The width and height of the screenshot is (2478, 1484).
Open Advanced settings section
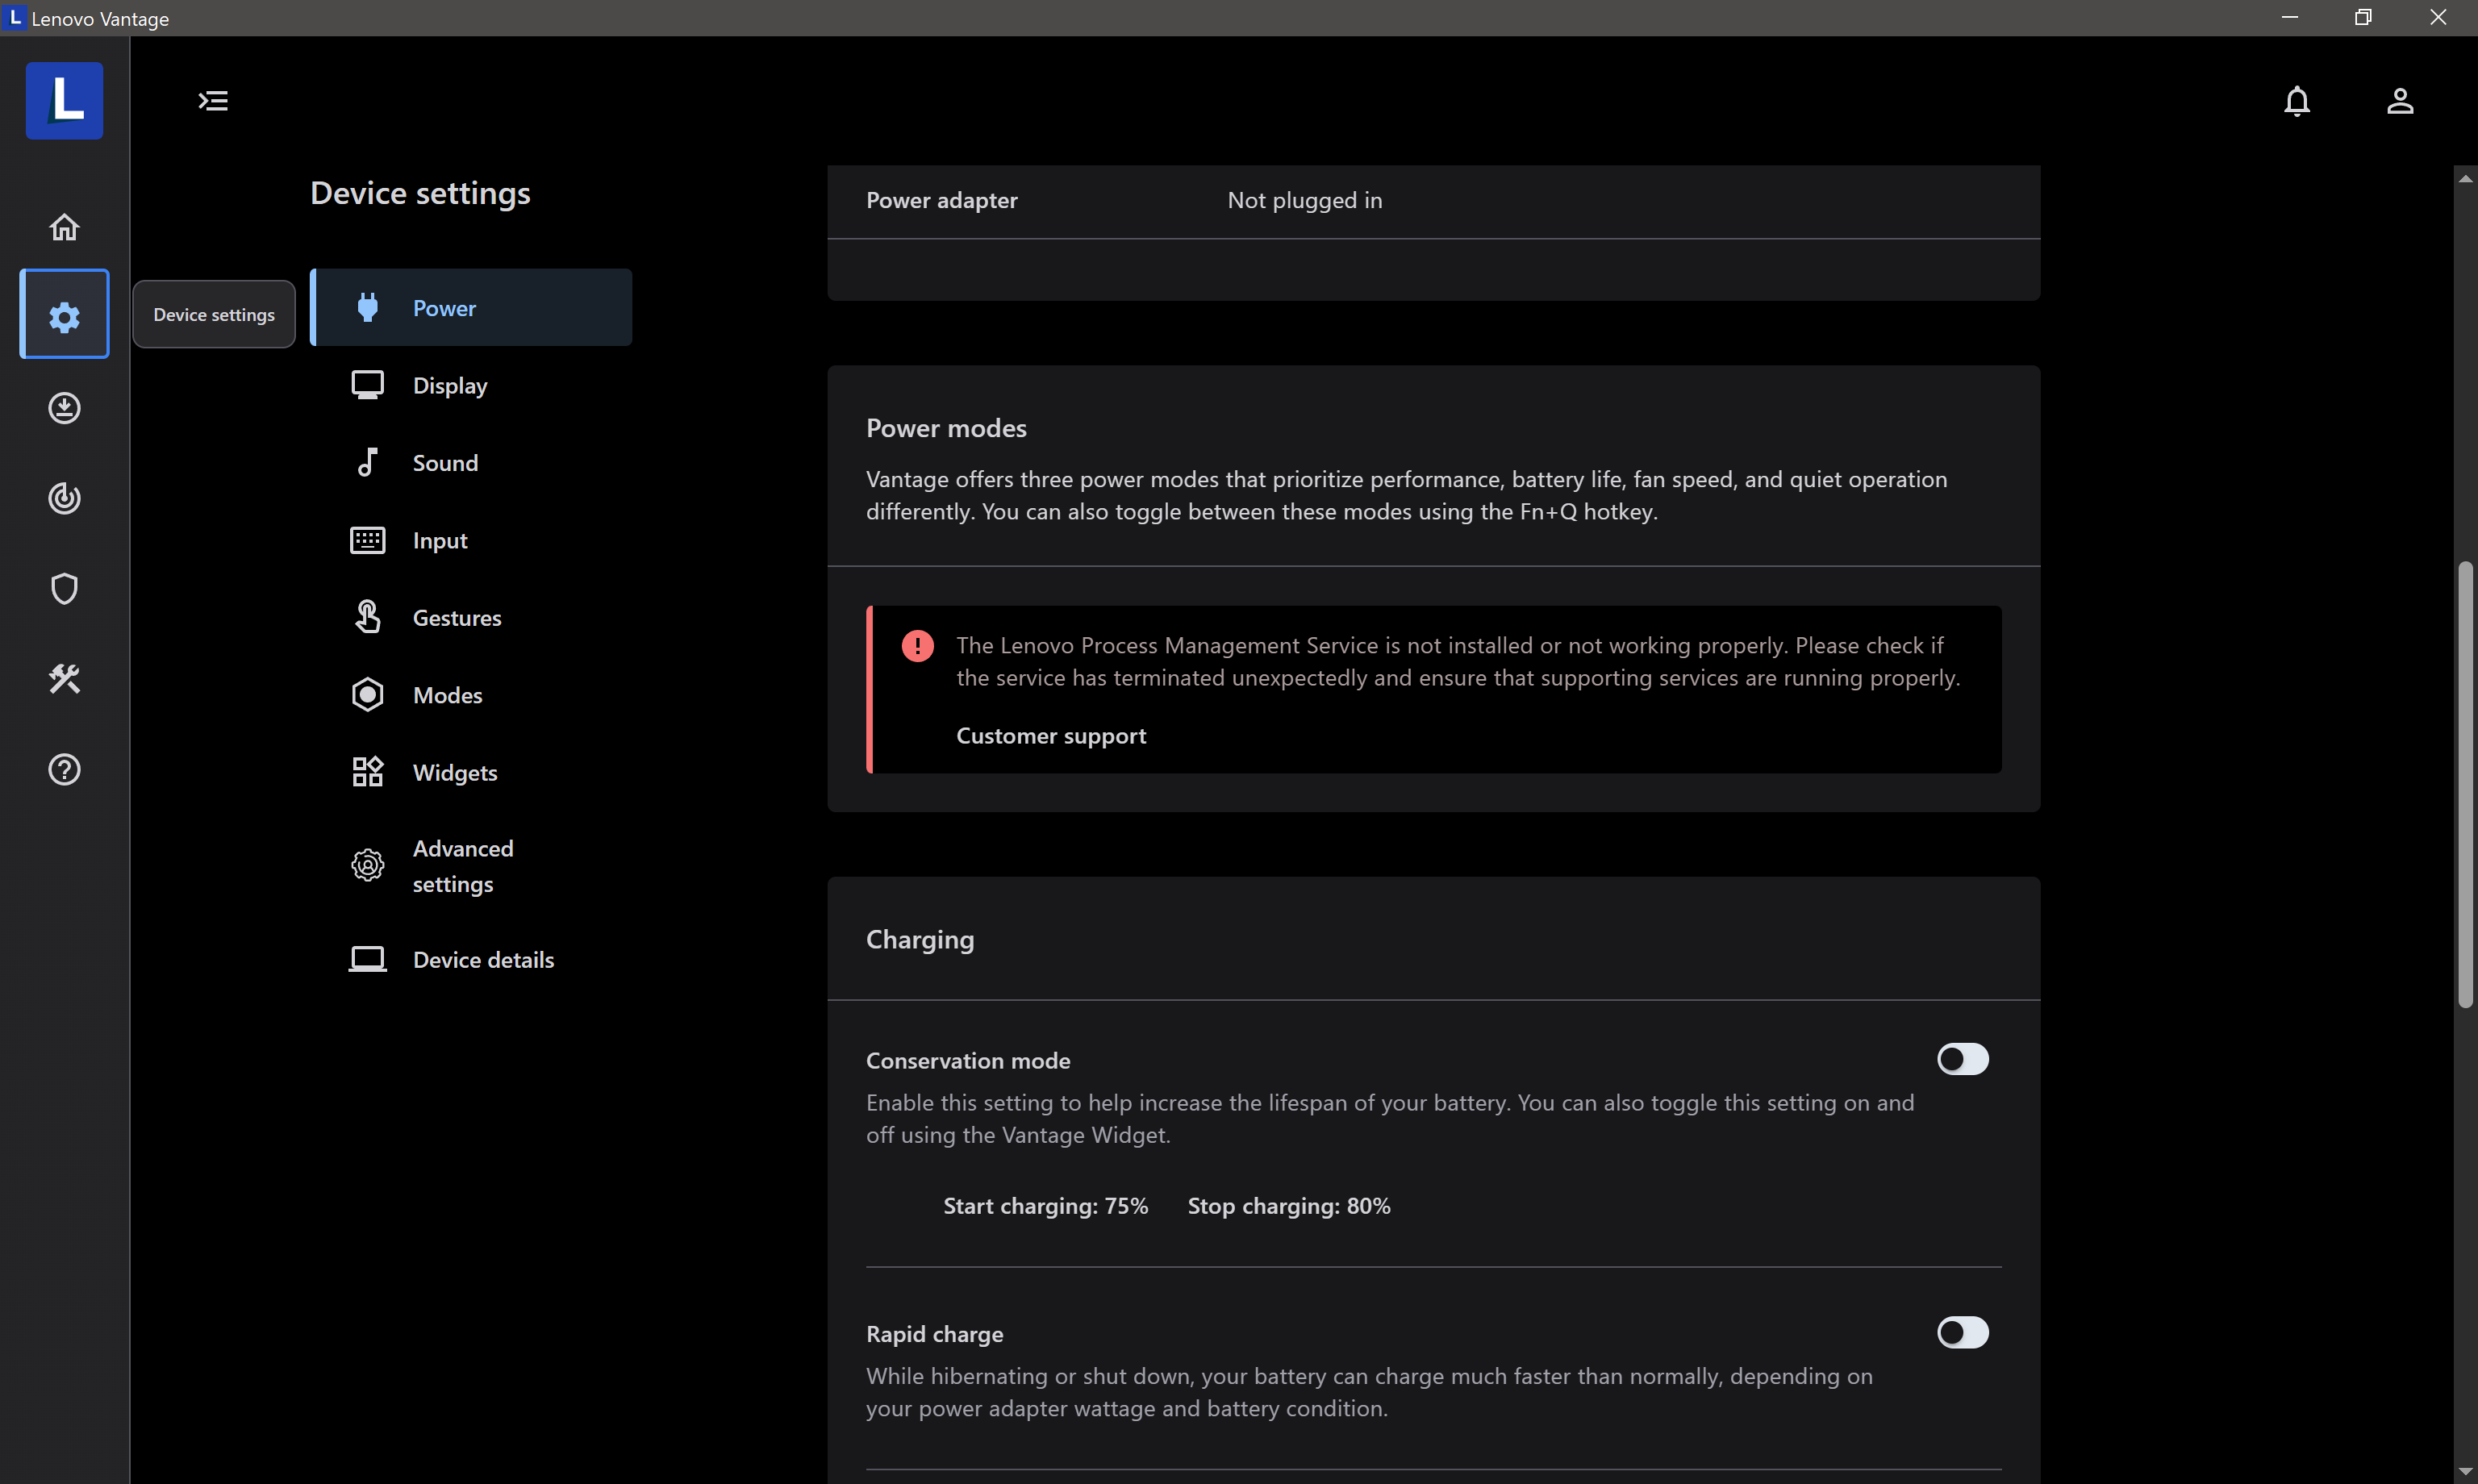(x=461, y=865)
